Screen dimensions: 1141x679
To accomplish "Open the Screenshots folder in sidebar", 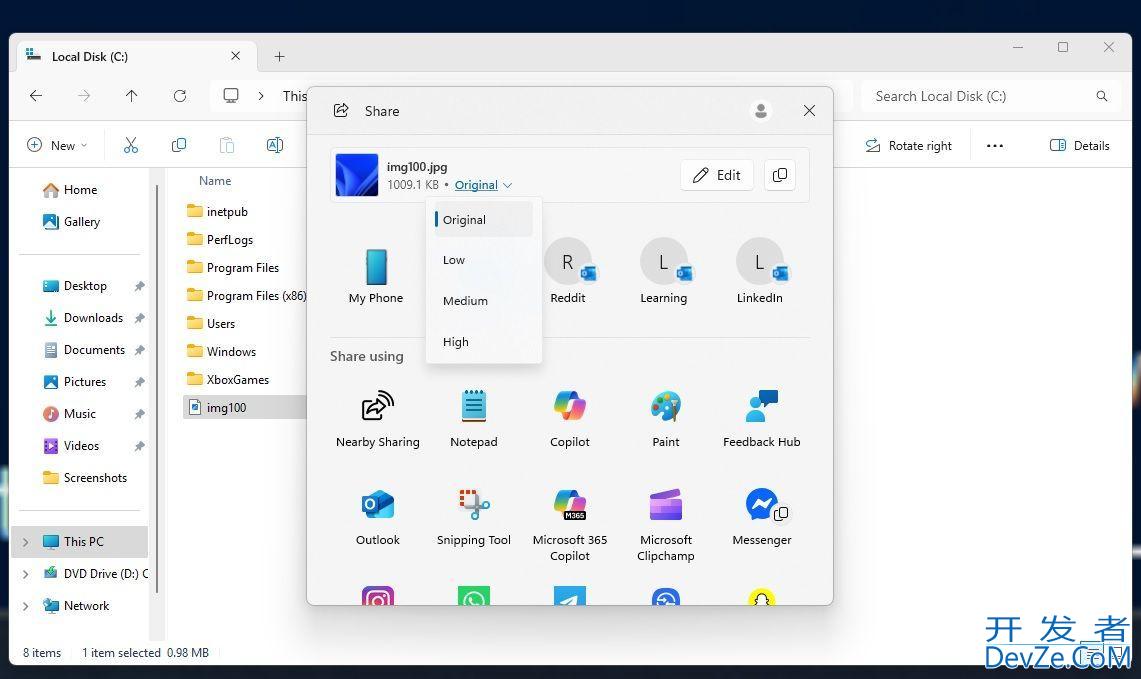I will click(85, 478).
